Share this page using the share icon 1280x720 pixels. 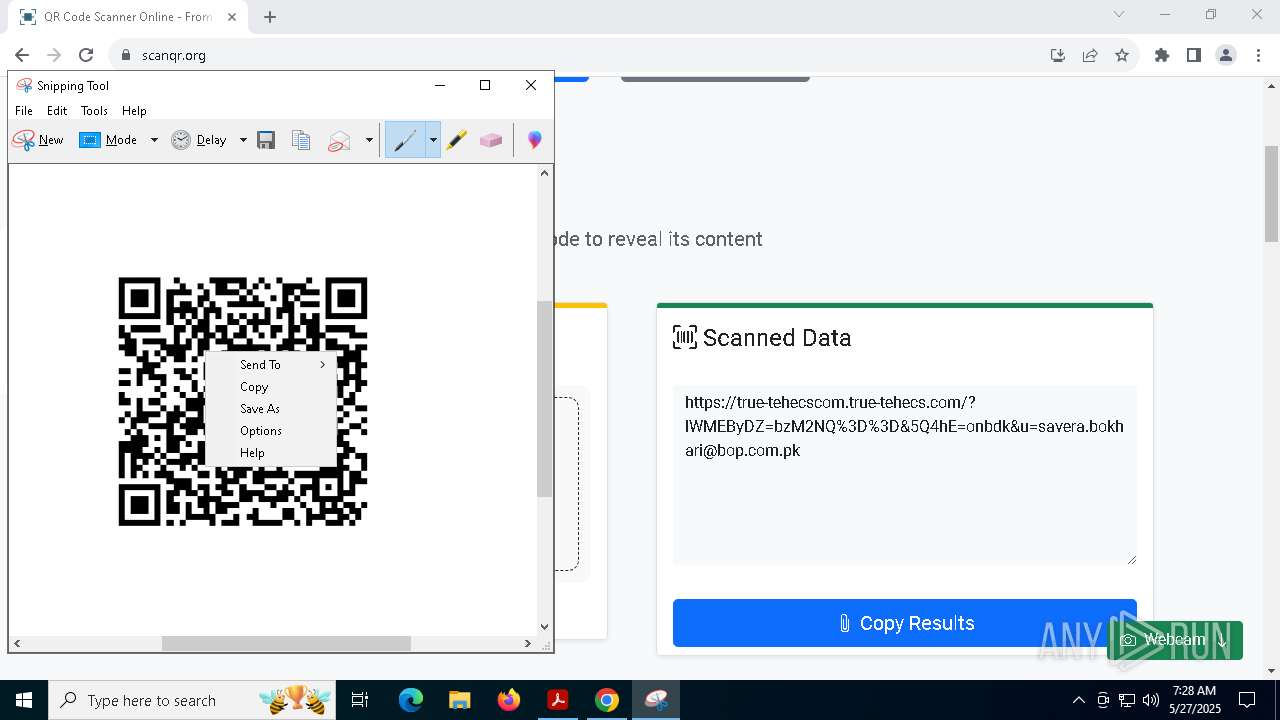point(1090,55)
